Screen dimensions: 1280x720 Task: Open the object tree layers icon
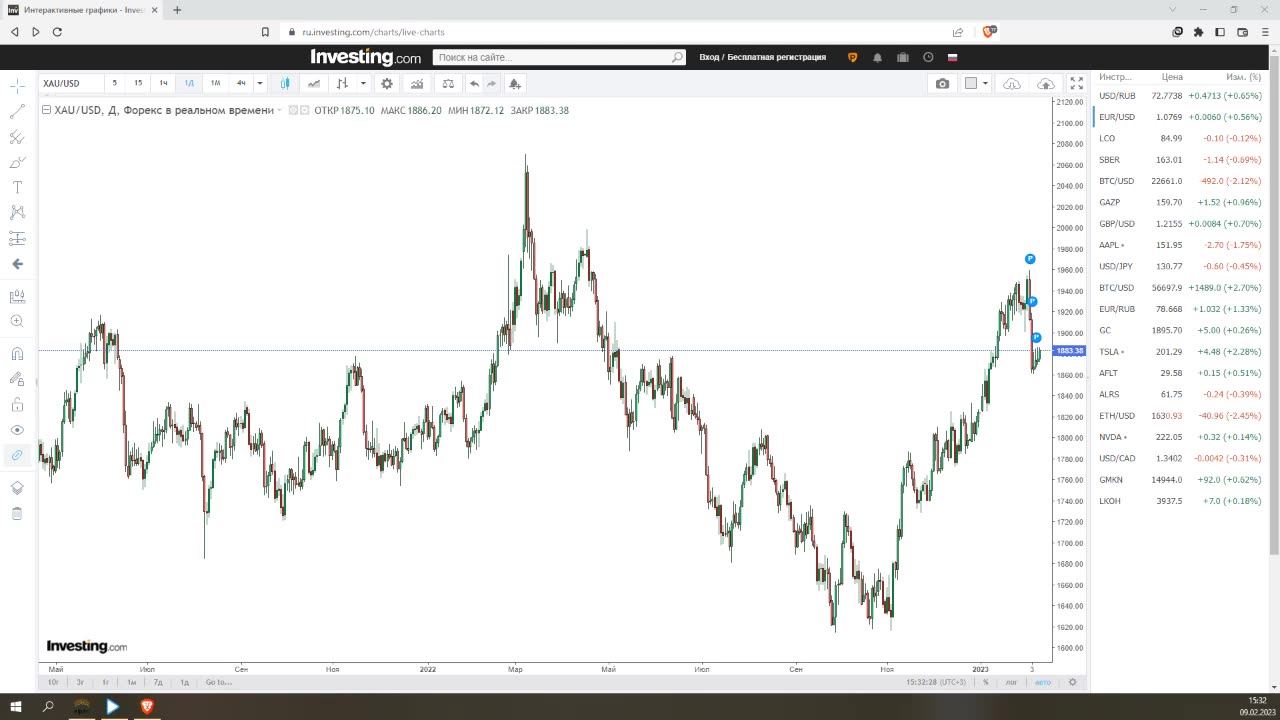coord(17,488)
